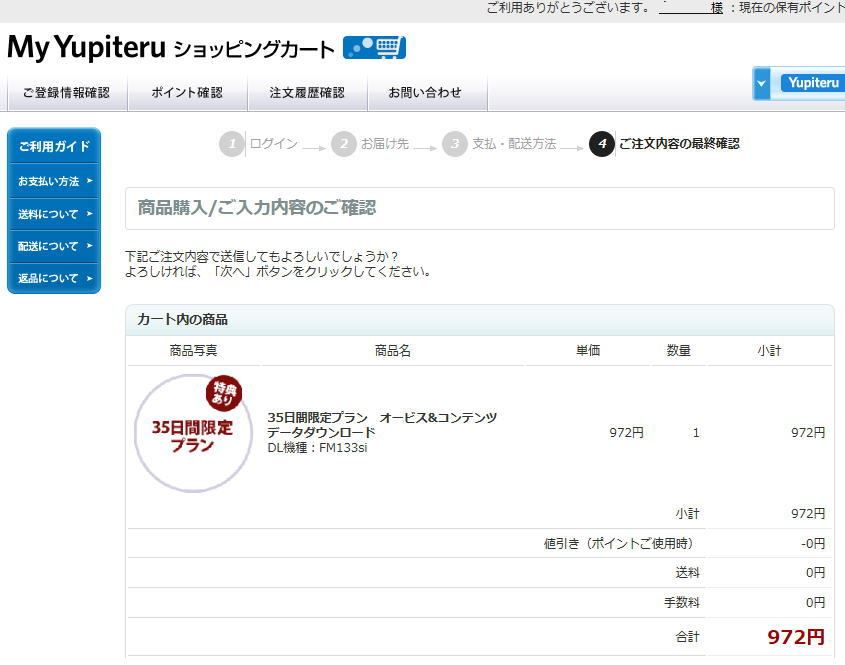Click the 送料 label

point(688,572)
